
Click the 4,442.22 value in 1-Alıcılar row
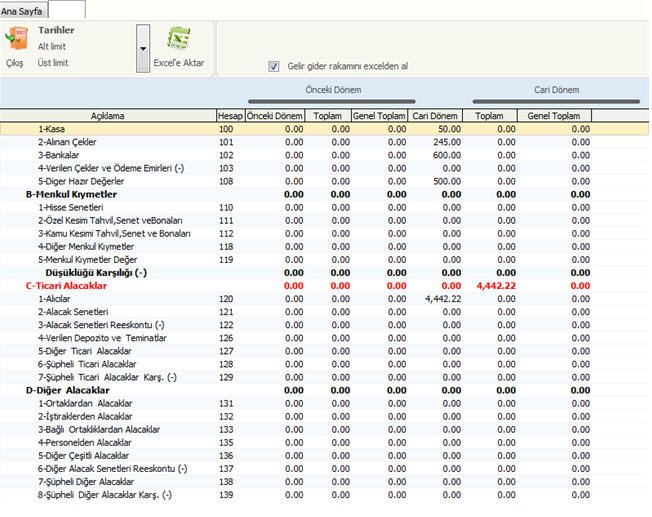click(x=442, y=298)
